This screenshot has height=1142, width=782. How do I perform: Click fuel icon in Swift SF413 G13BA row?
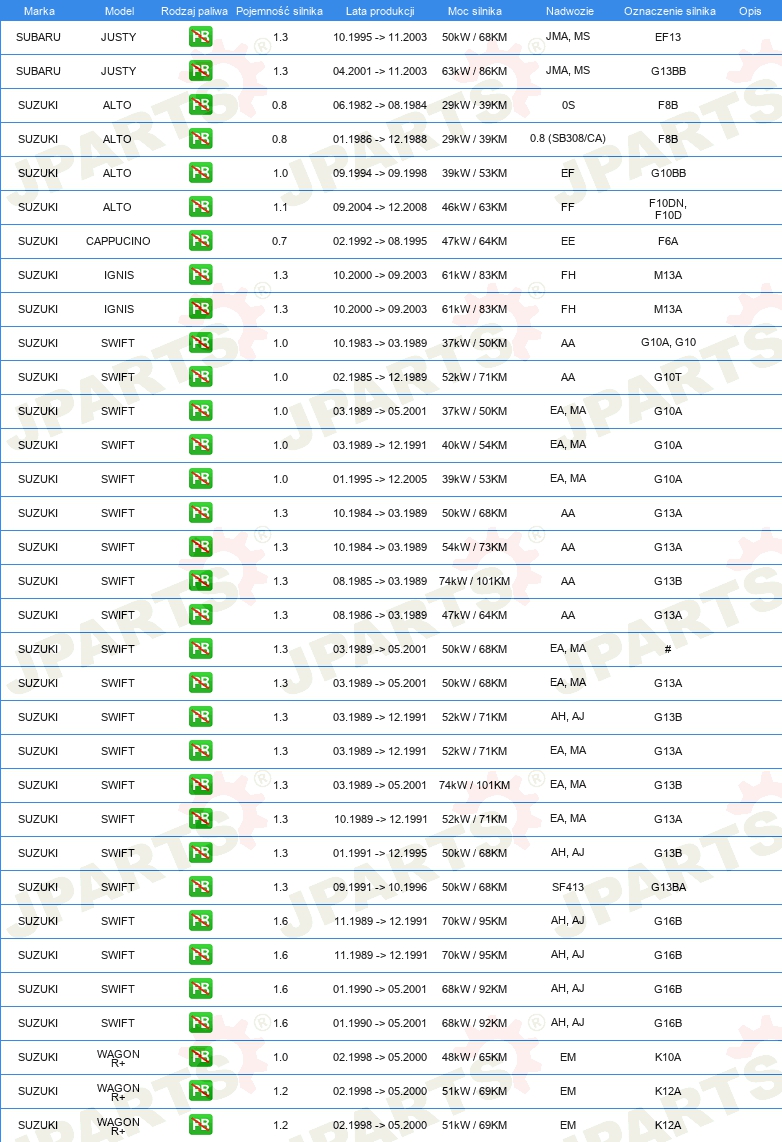(x=200, y=886)
